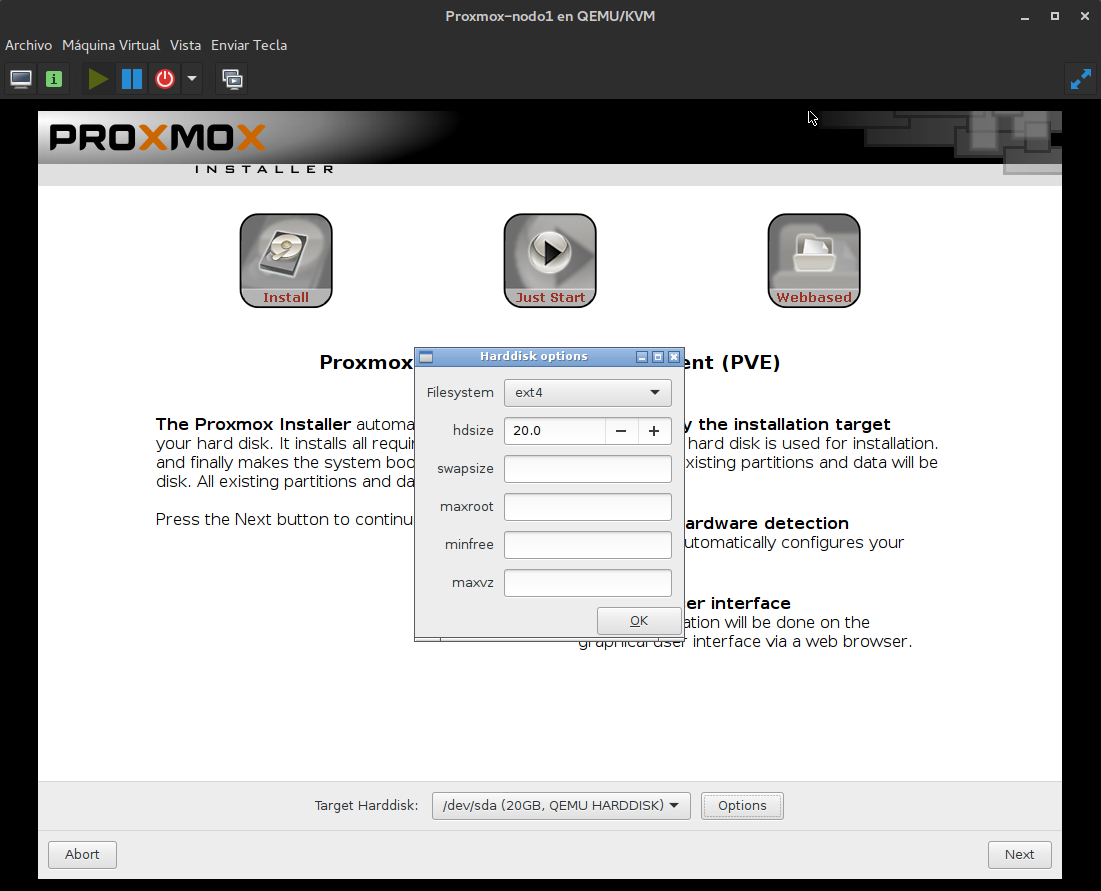Increase hdsize with plus button

[x=654, y=430]
